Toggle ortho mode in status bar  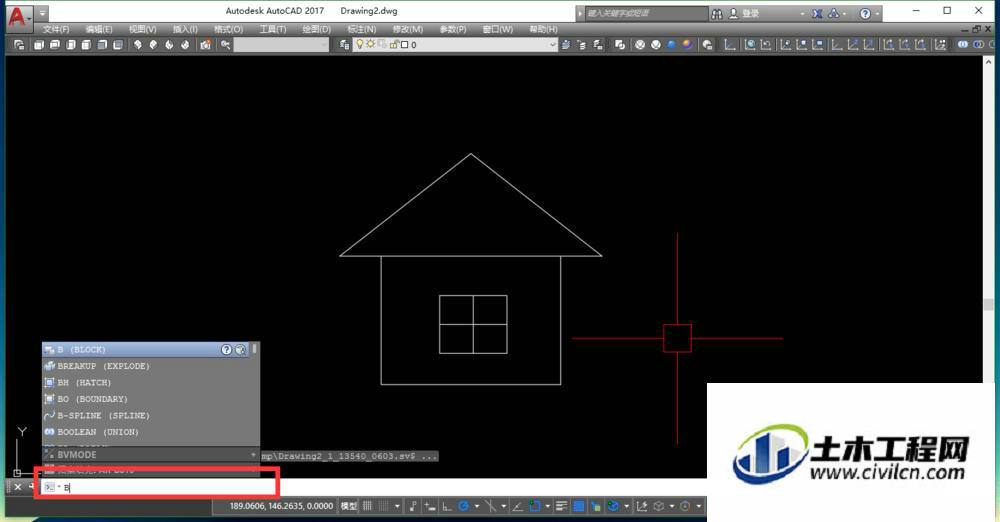447,506
